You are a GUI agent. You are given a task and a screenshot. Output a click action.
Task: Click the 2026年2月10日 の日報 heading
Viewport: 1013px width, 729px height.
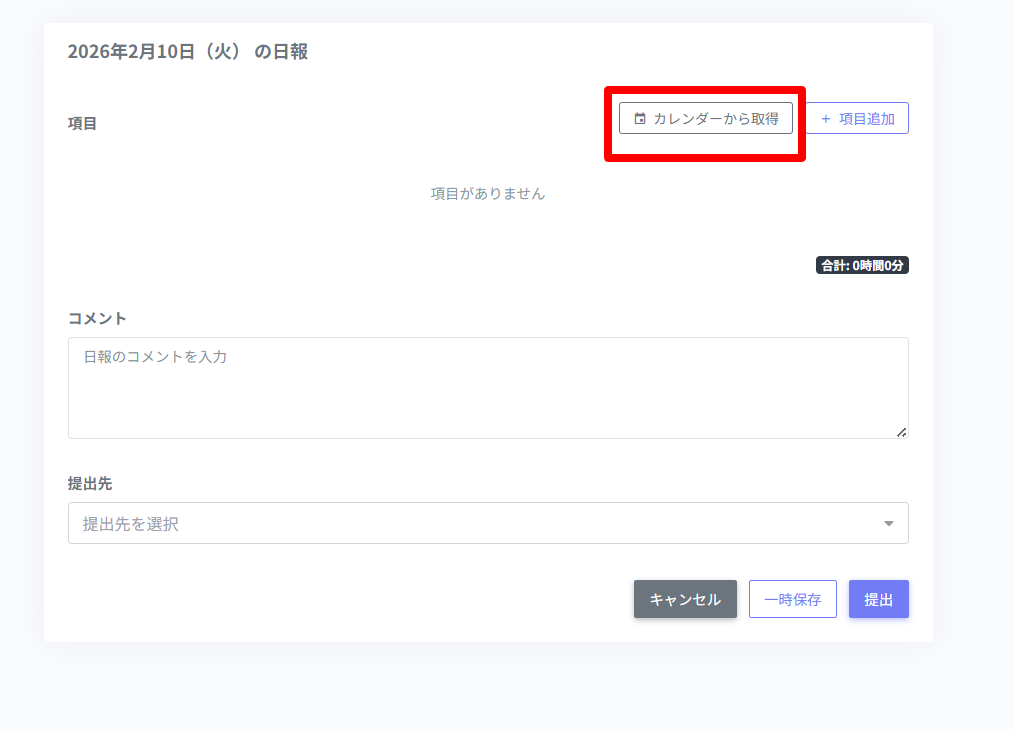[x=187, y=52]
